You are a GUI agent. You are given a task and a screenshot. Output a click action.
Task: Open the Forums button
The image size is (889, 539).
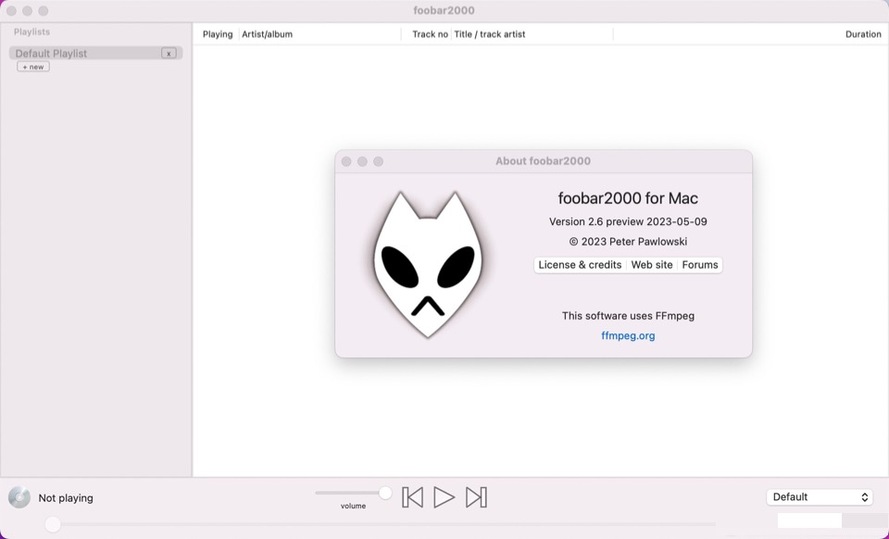[x=700, y=265]
